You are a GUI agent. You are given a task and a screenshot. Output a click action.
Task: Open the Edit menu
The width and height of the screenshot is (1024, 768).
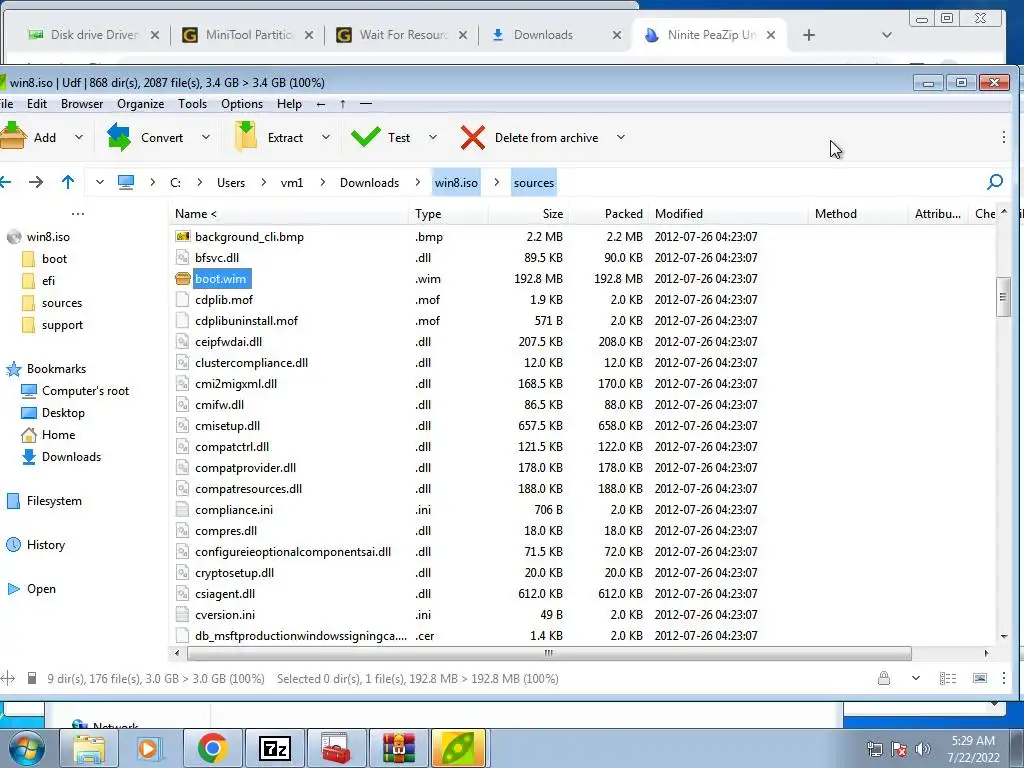click(x=37, y=104)
